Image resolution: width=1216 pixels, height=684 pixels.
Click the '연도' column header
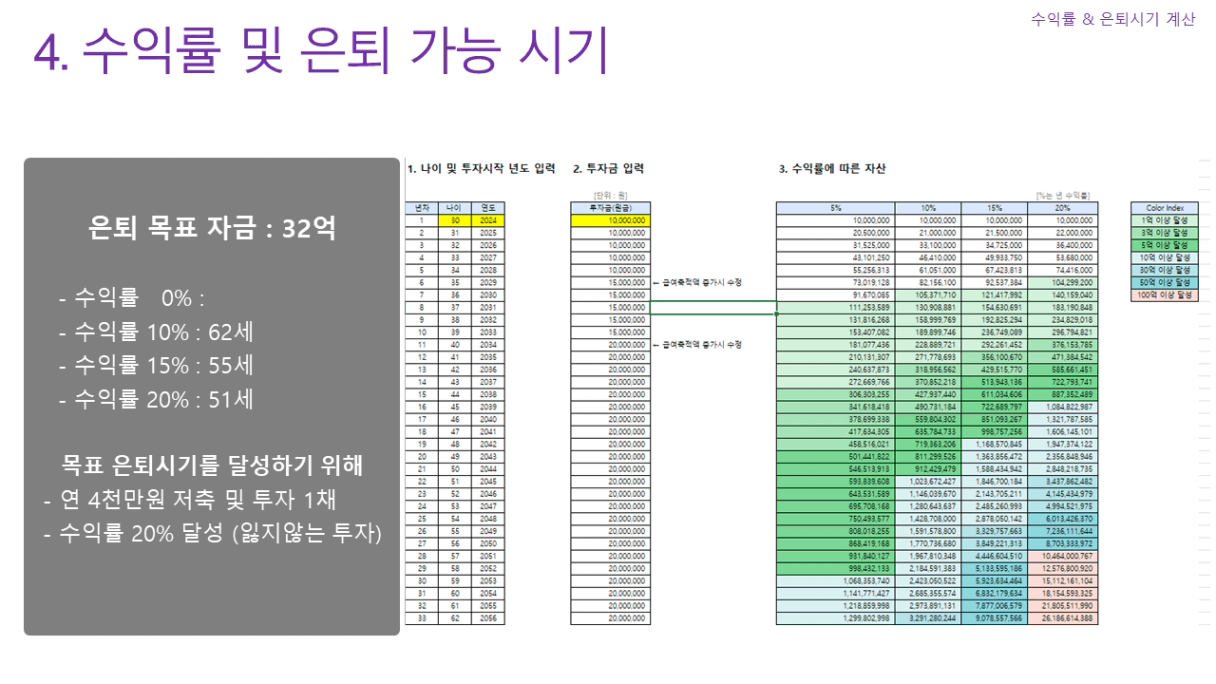point(487,207)
